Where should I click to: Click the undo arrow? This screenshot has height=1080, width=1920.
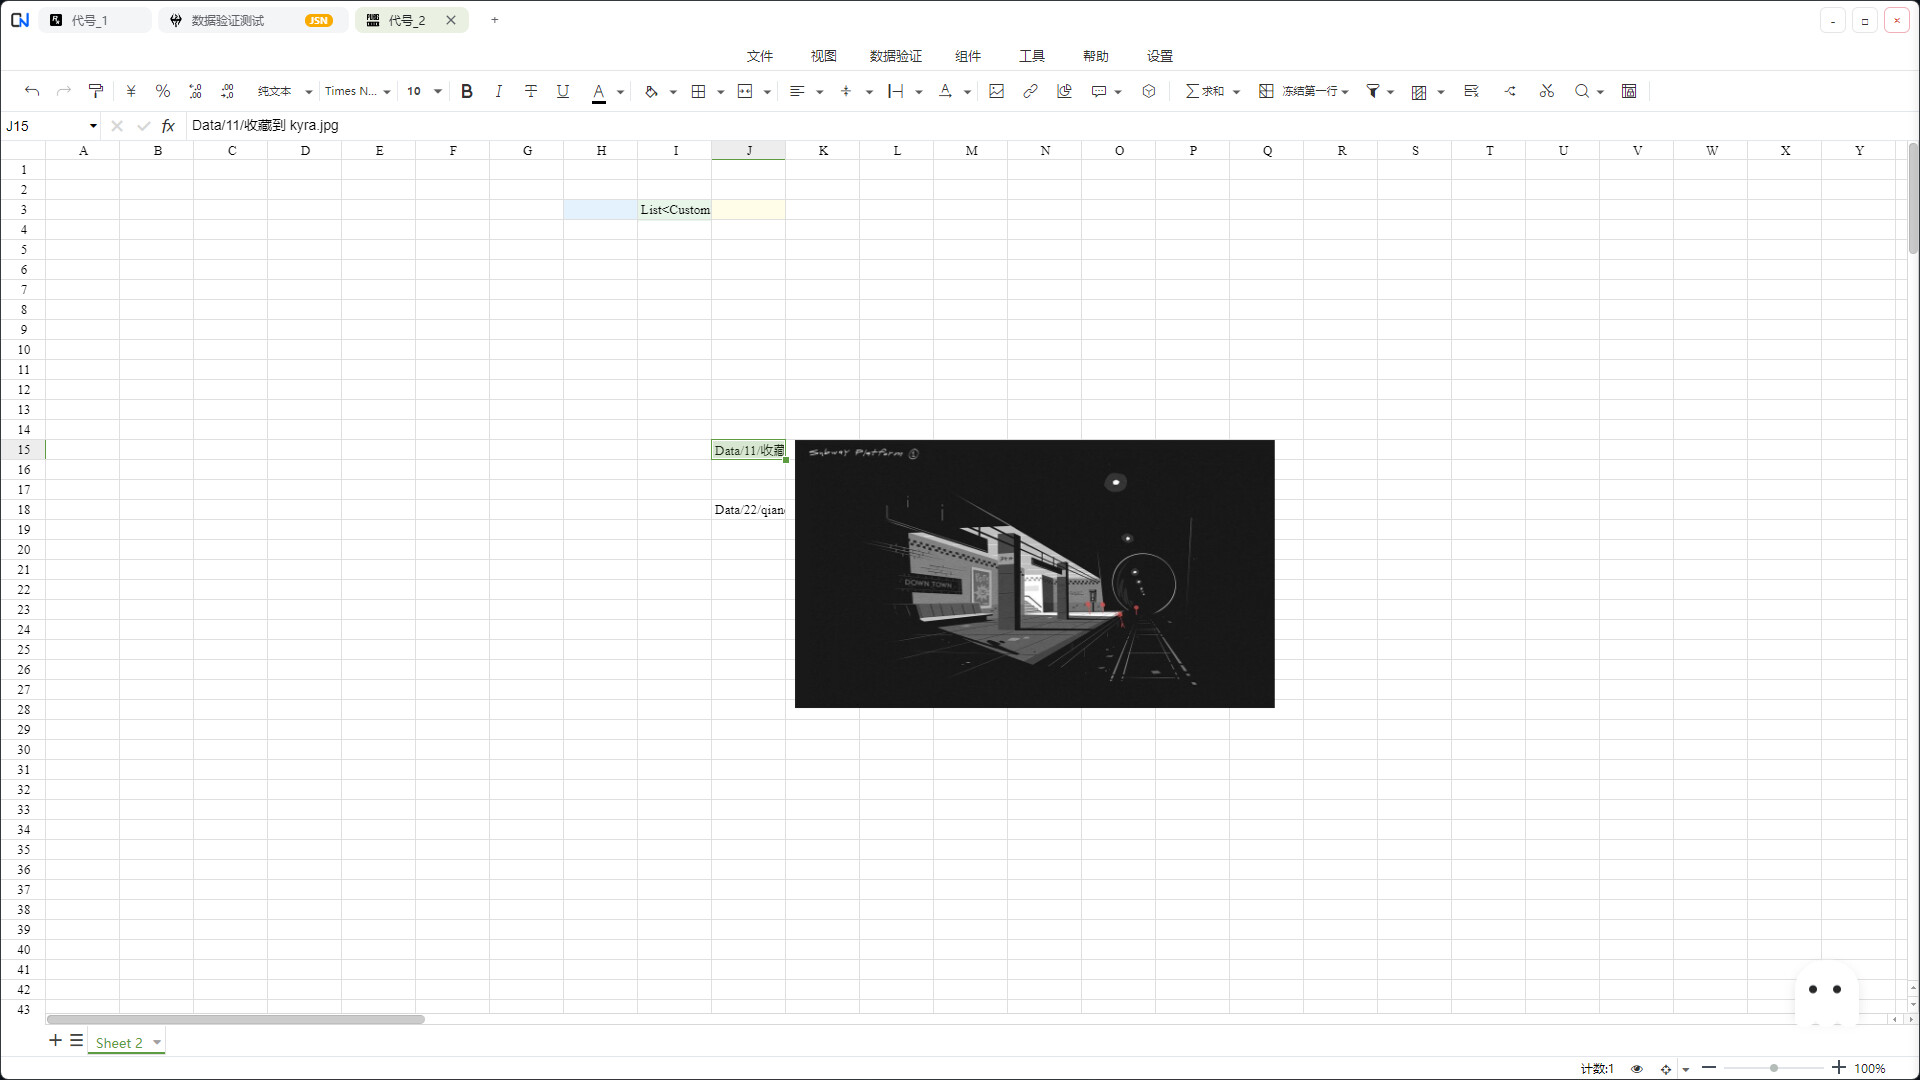[x=32, y=91]
